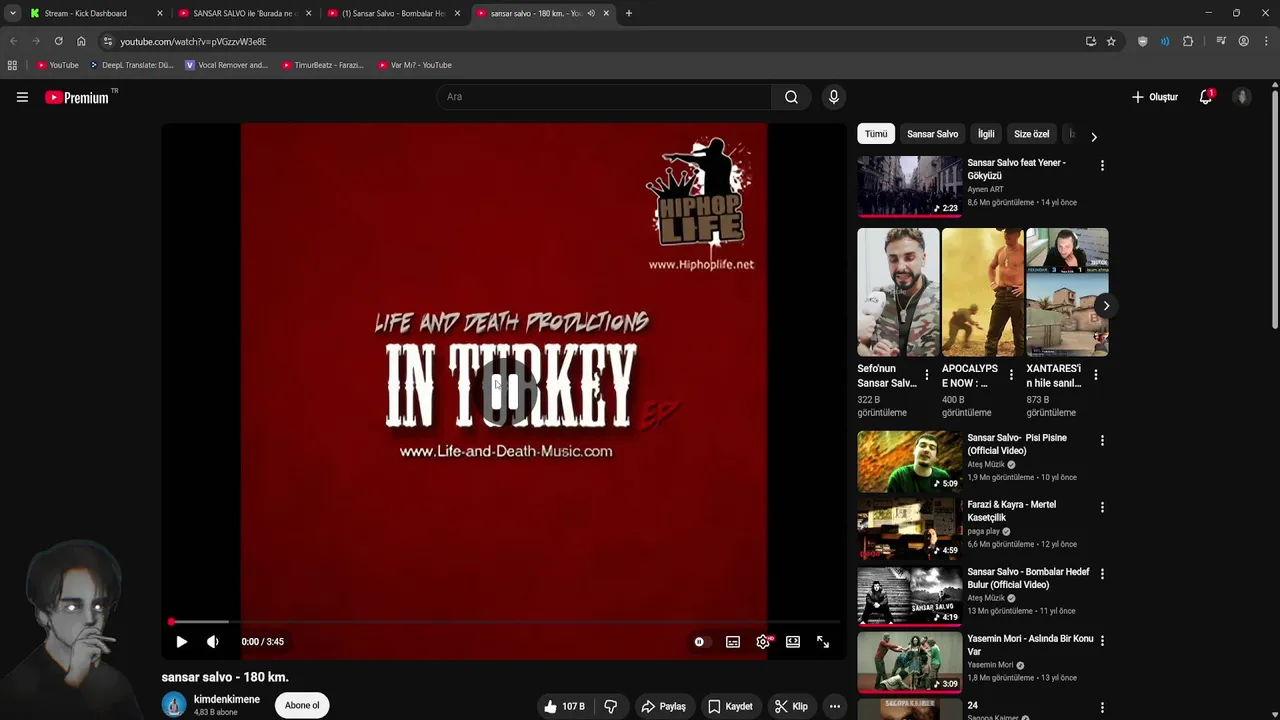Reload the page

[x=58, y=41]
